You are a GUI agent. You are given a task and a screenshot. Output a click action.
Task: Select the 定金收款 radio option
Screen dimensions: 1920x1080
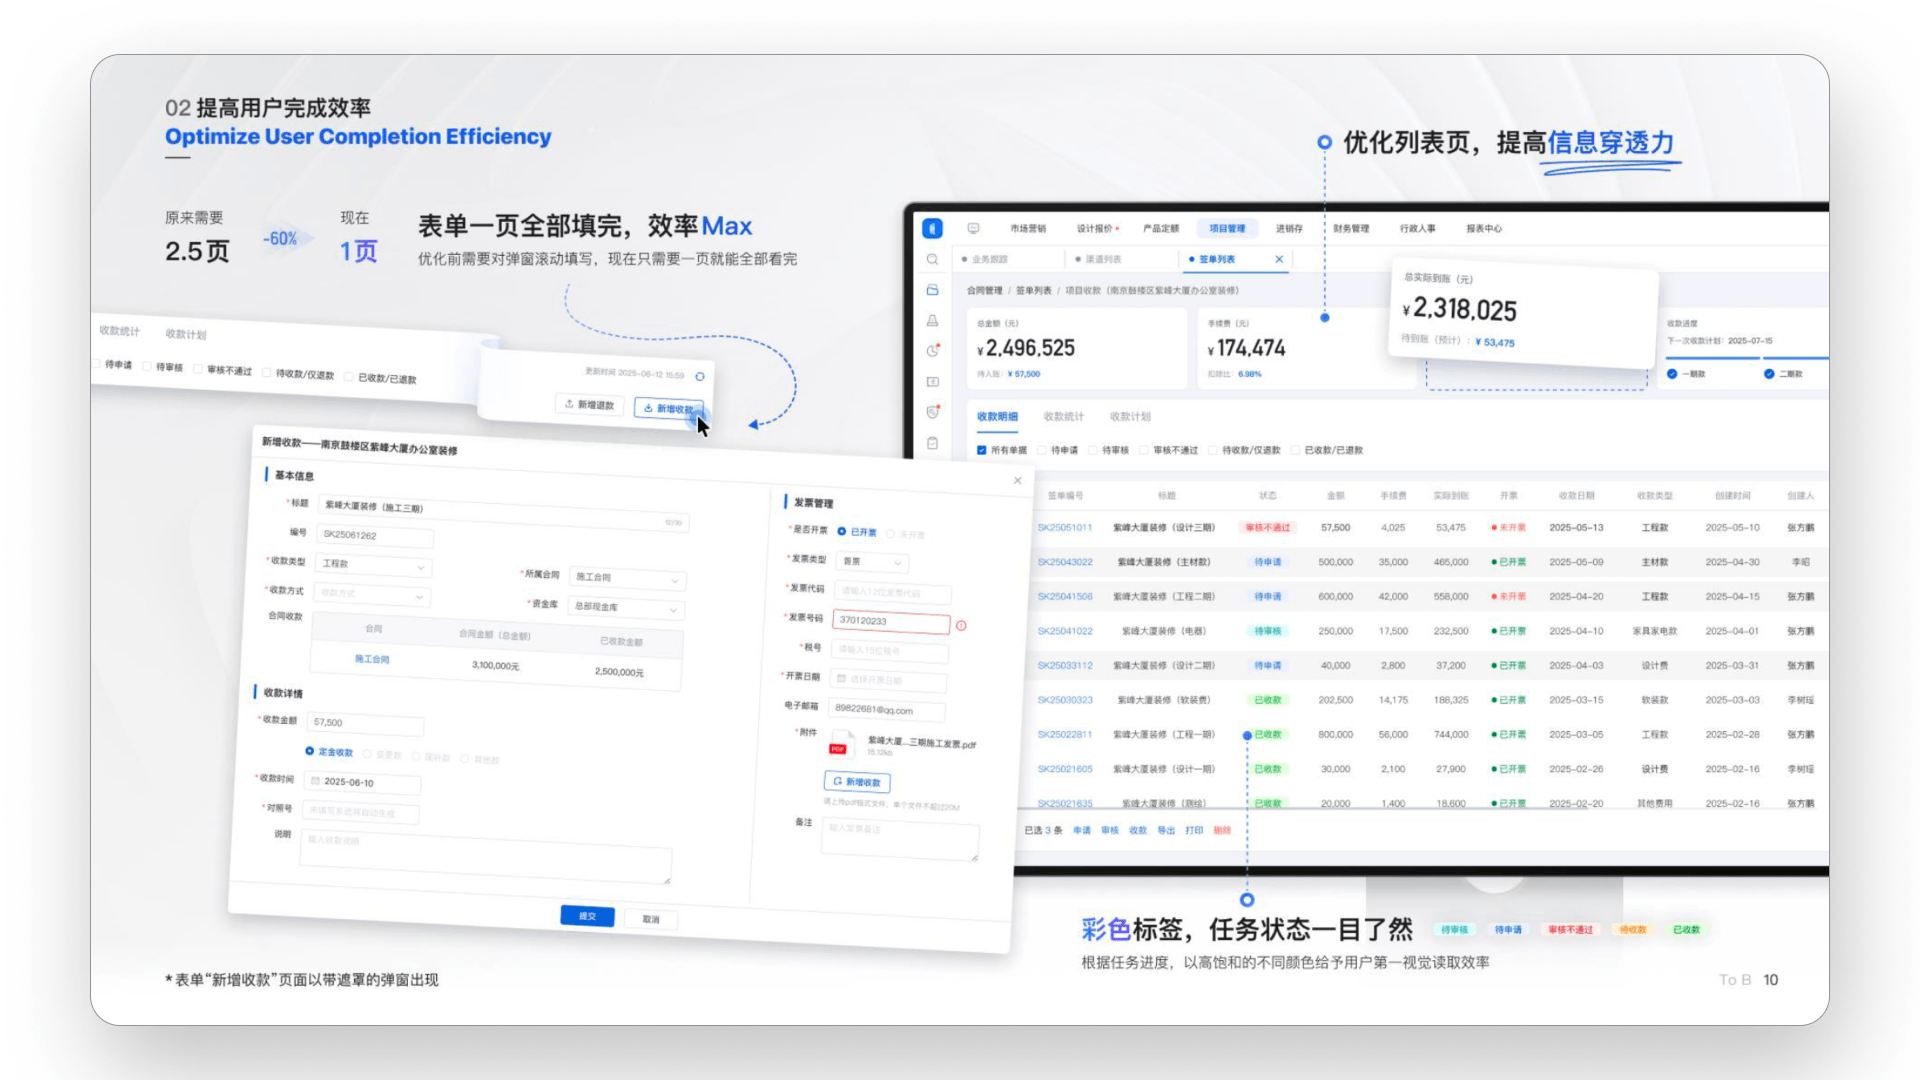click(x=310, y=751)
